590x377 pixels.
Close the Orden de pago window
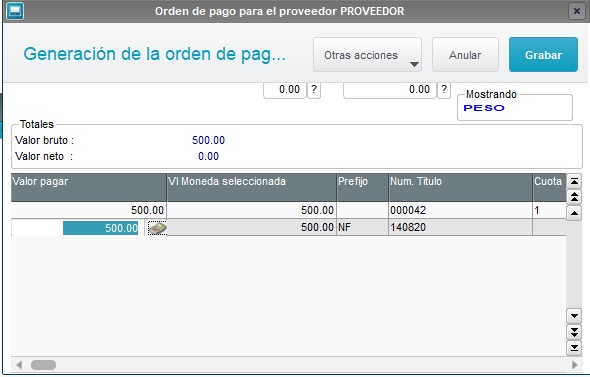[x=576, y=11]
